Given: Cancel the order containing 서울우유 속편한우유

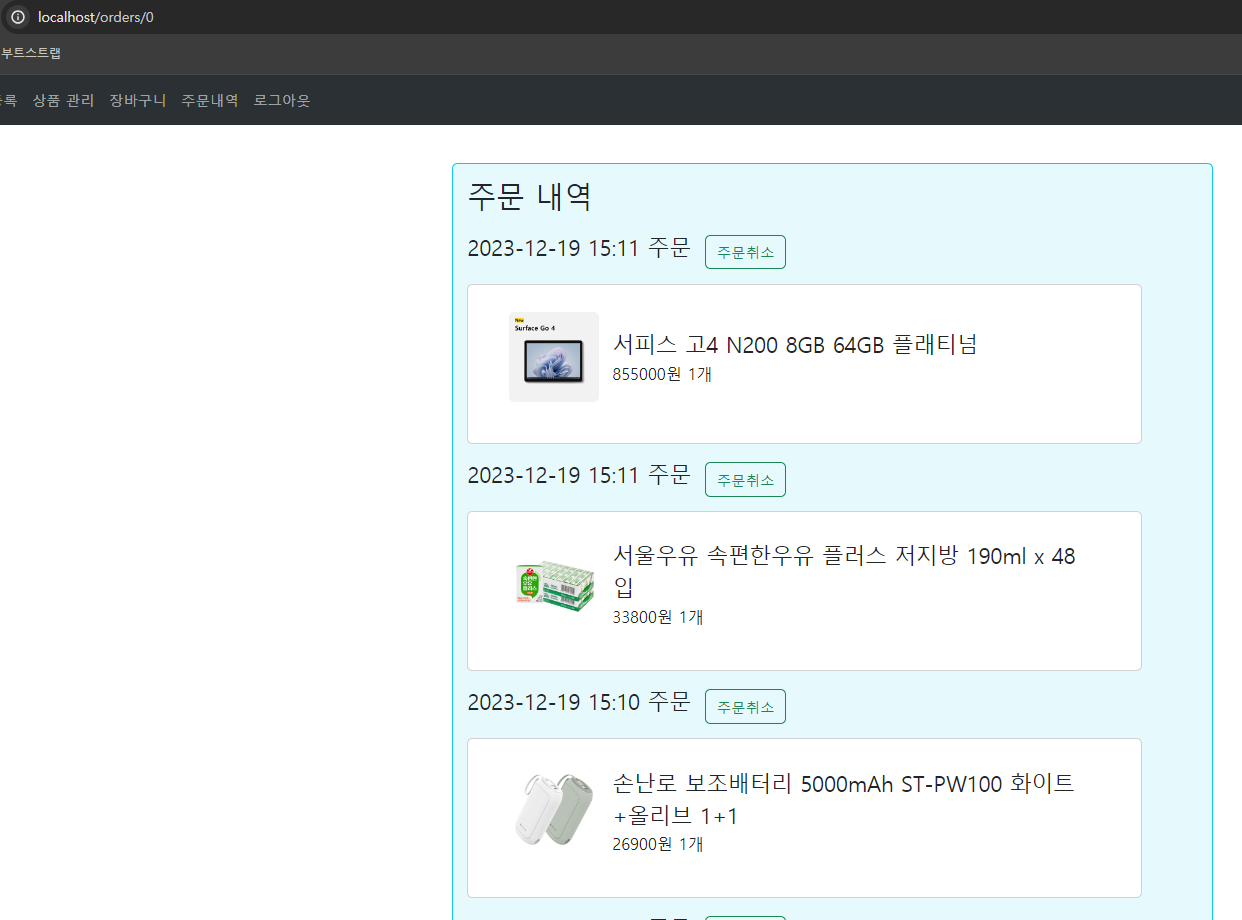Looking at the screenshot, I should [x=745, y=479].
